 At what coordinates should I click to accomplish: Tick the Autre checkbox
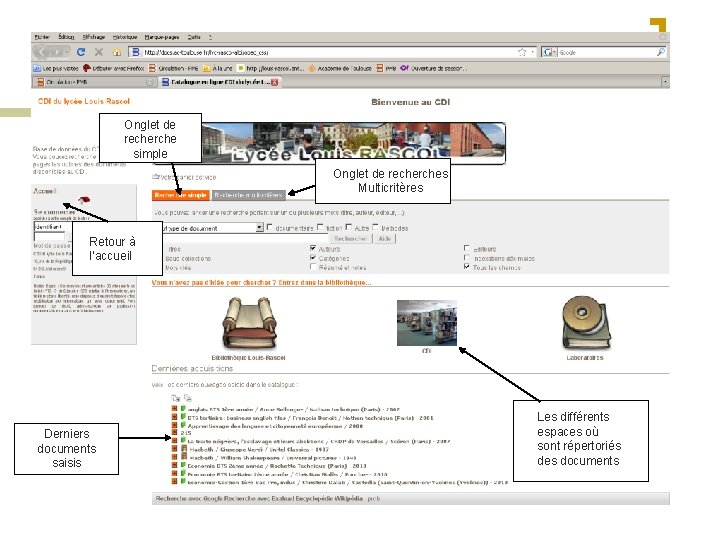pos(349,227)
